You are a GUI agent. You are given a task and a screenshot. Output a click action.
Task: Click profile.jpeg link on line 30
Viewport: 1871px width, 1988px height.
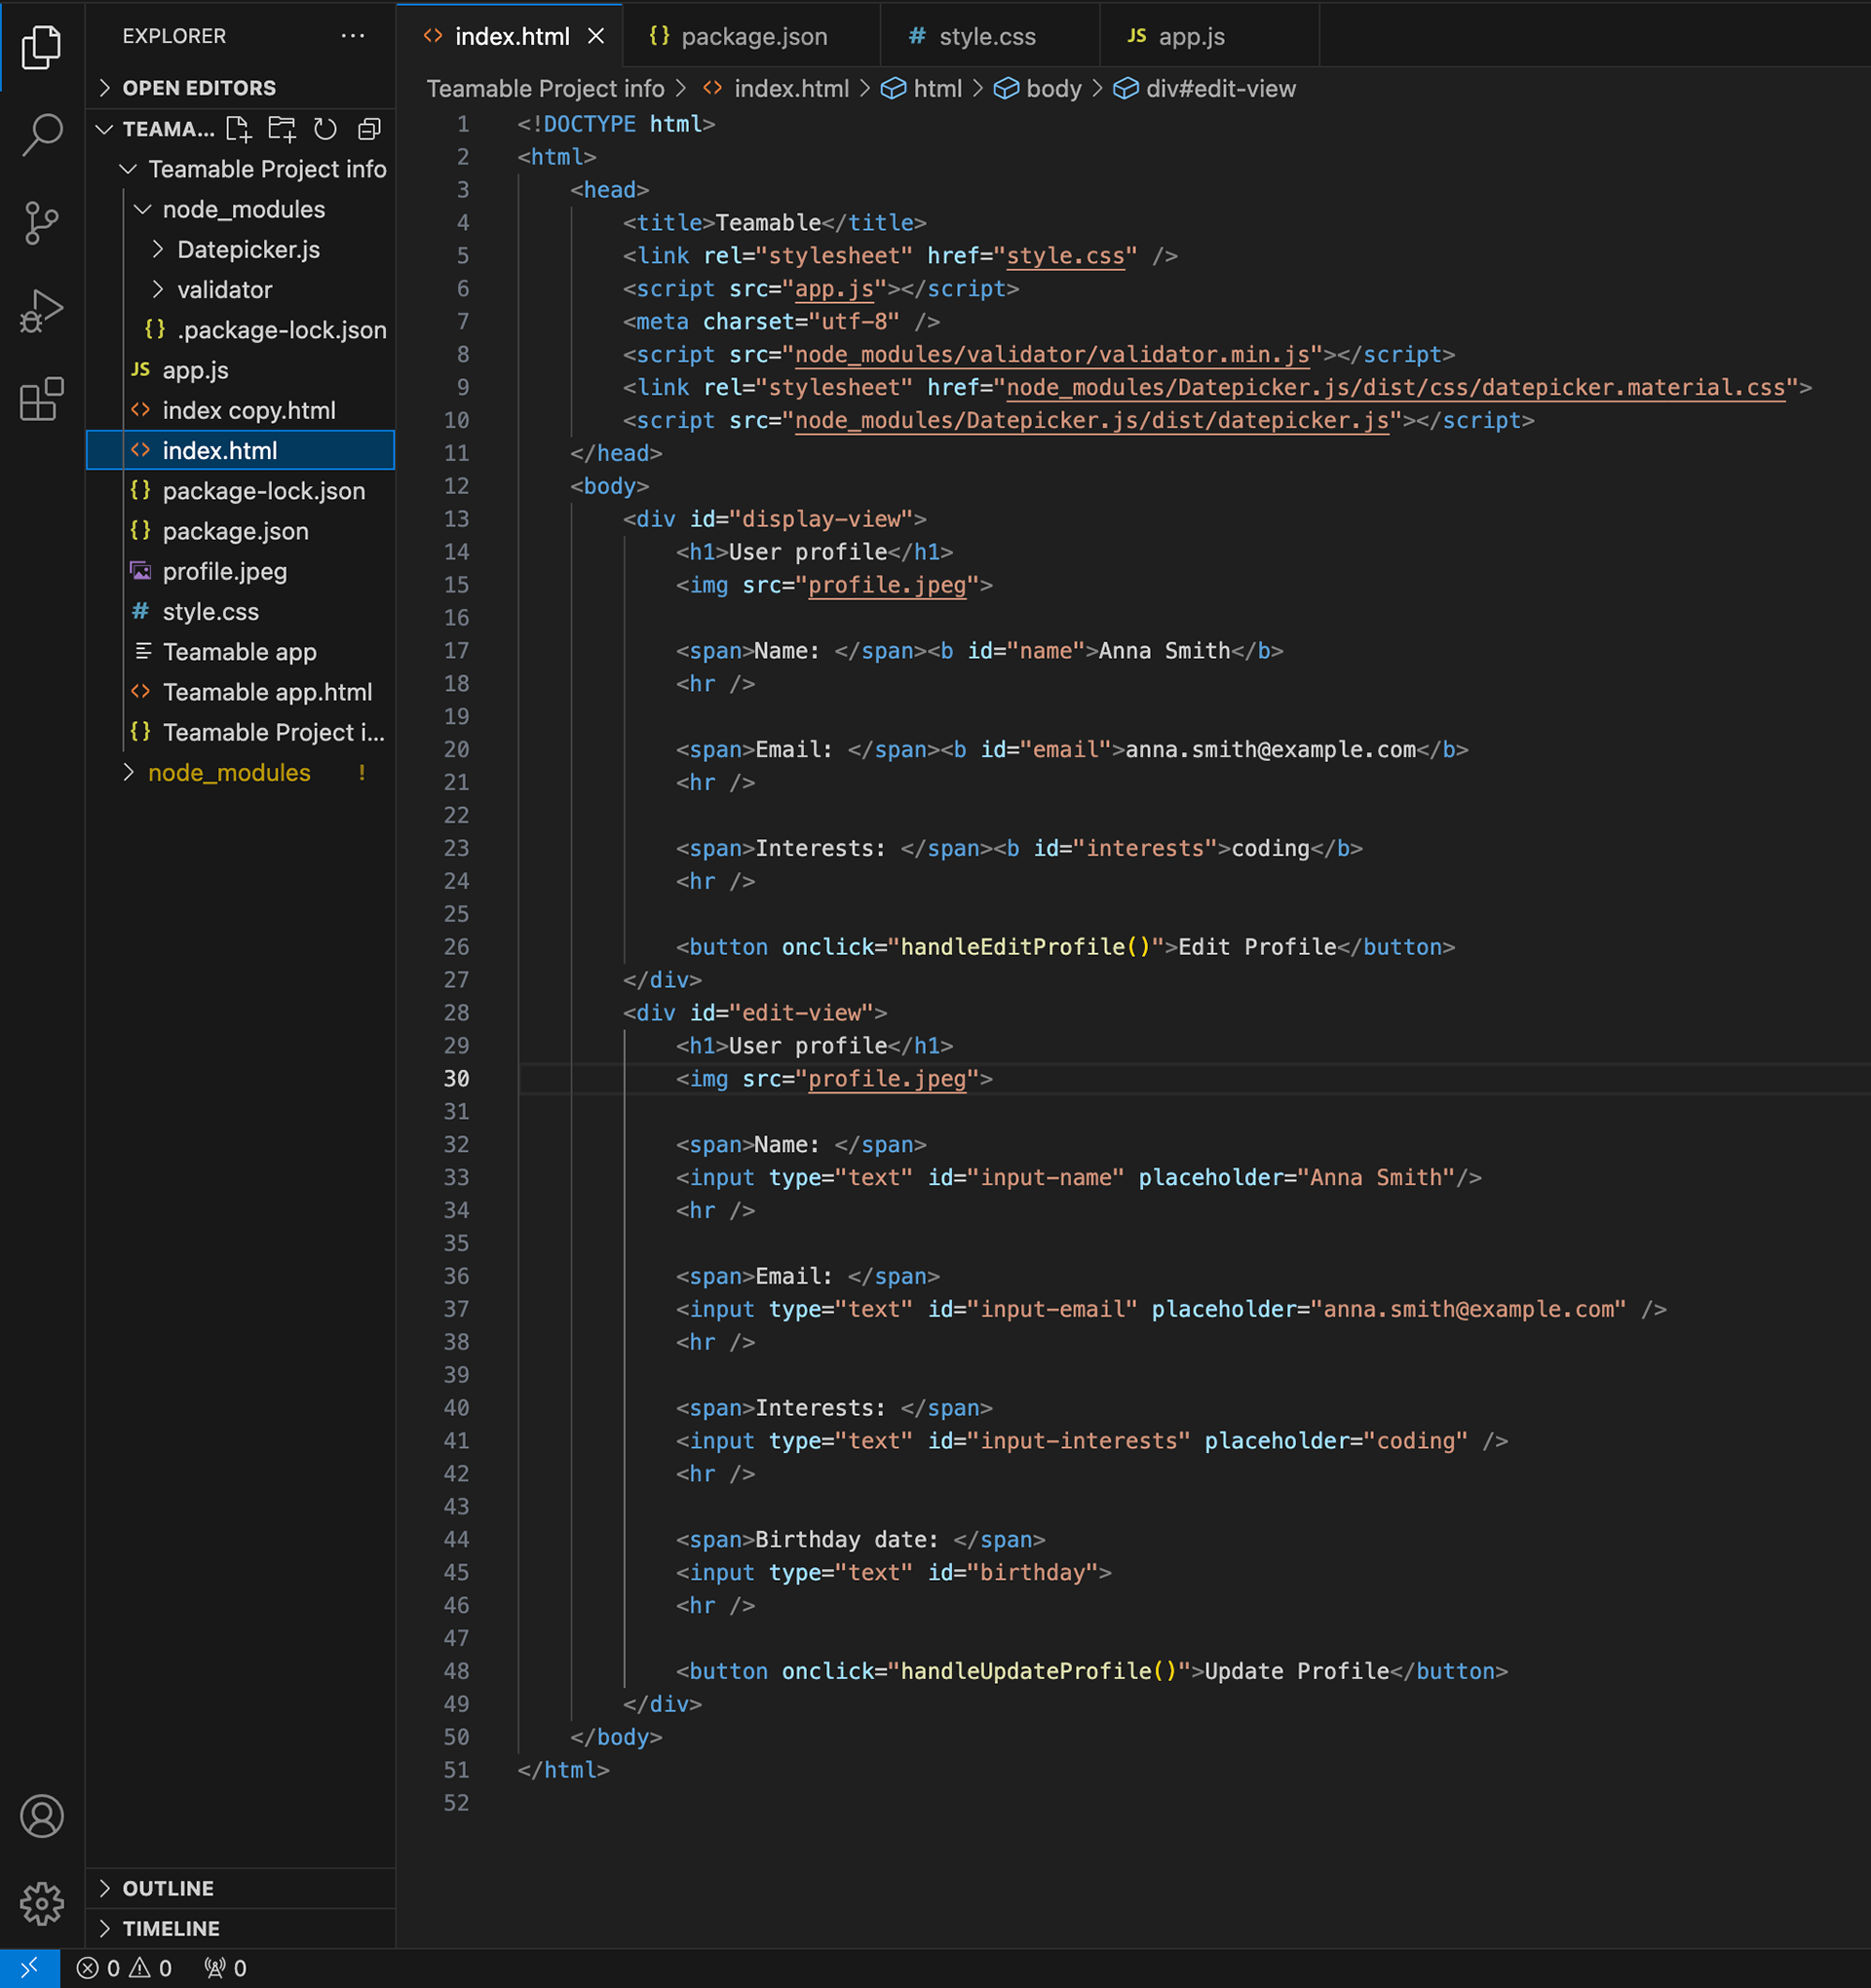[x=887, y=1079]
